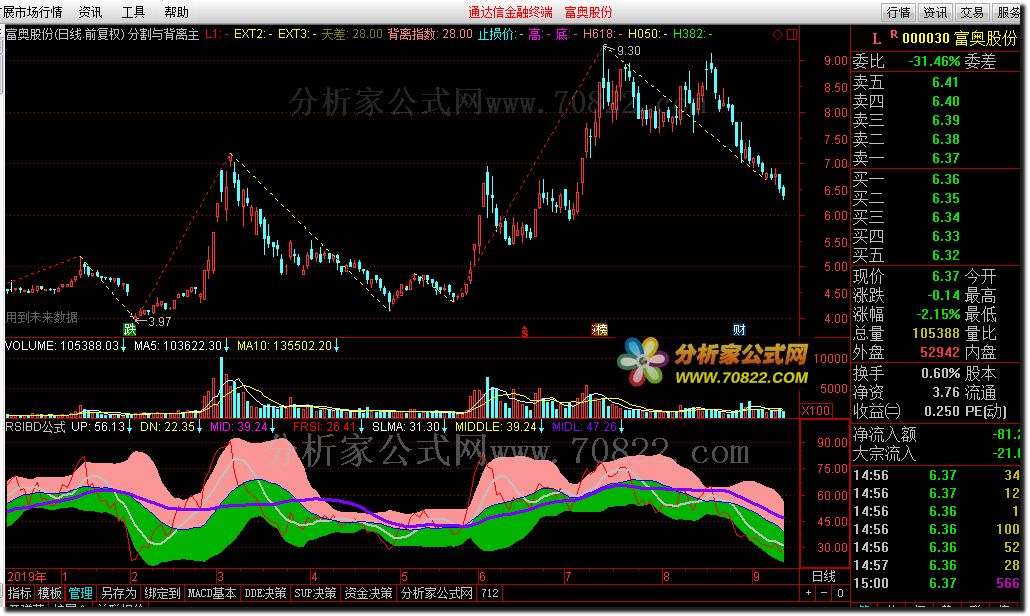
Task: Click the 712 tab in bottom bar
Action: (489, 593)
